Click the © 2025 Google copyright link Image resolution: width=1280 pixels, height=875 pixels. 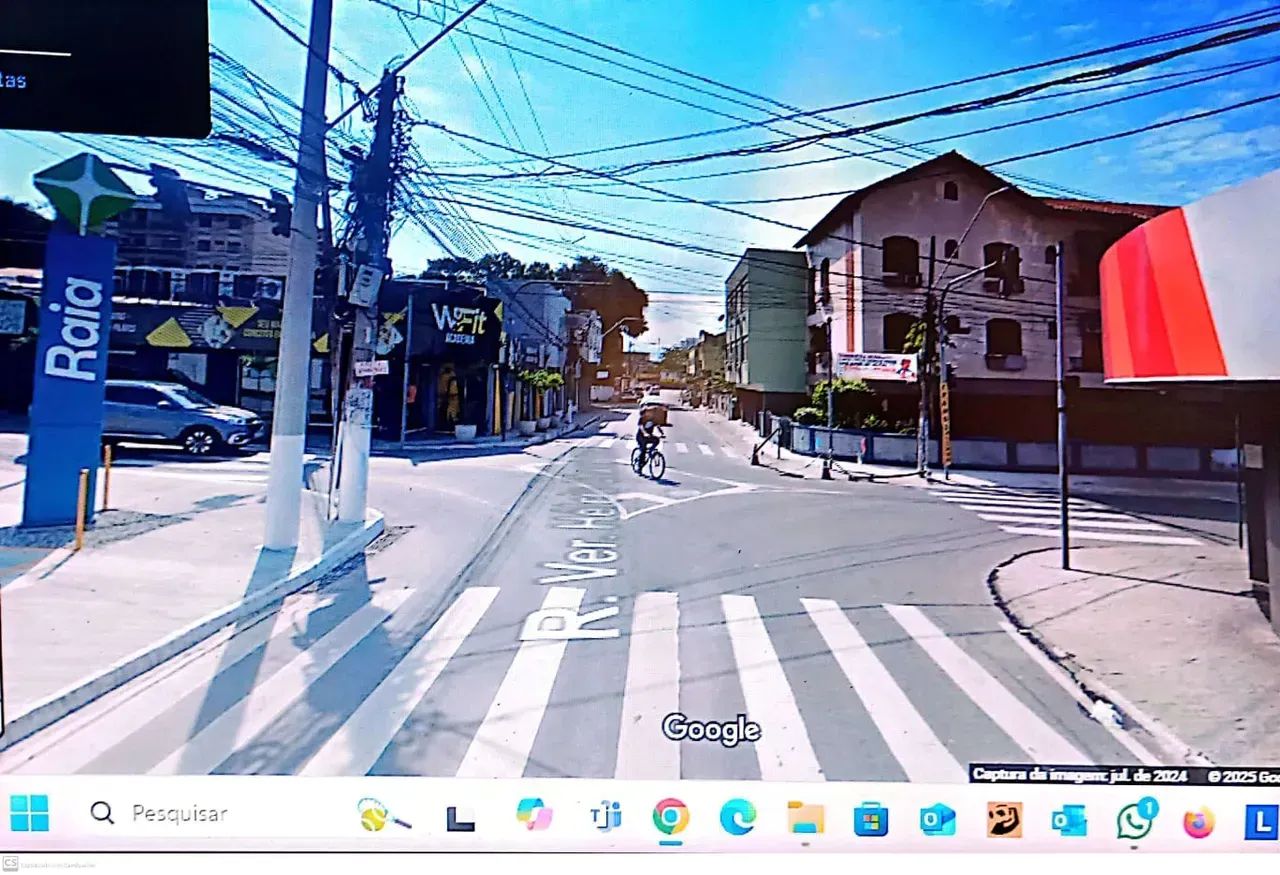(x=1242, y=776)
